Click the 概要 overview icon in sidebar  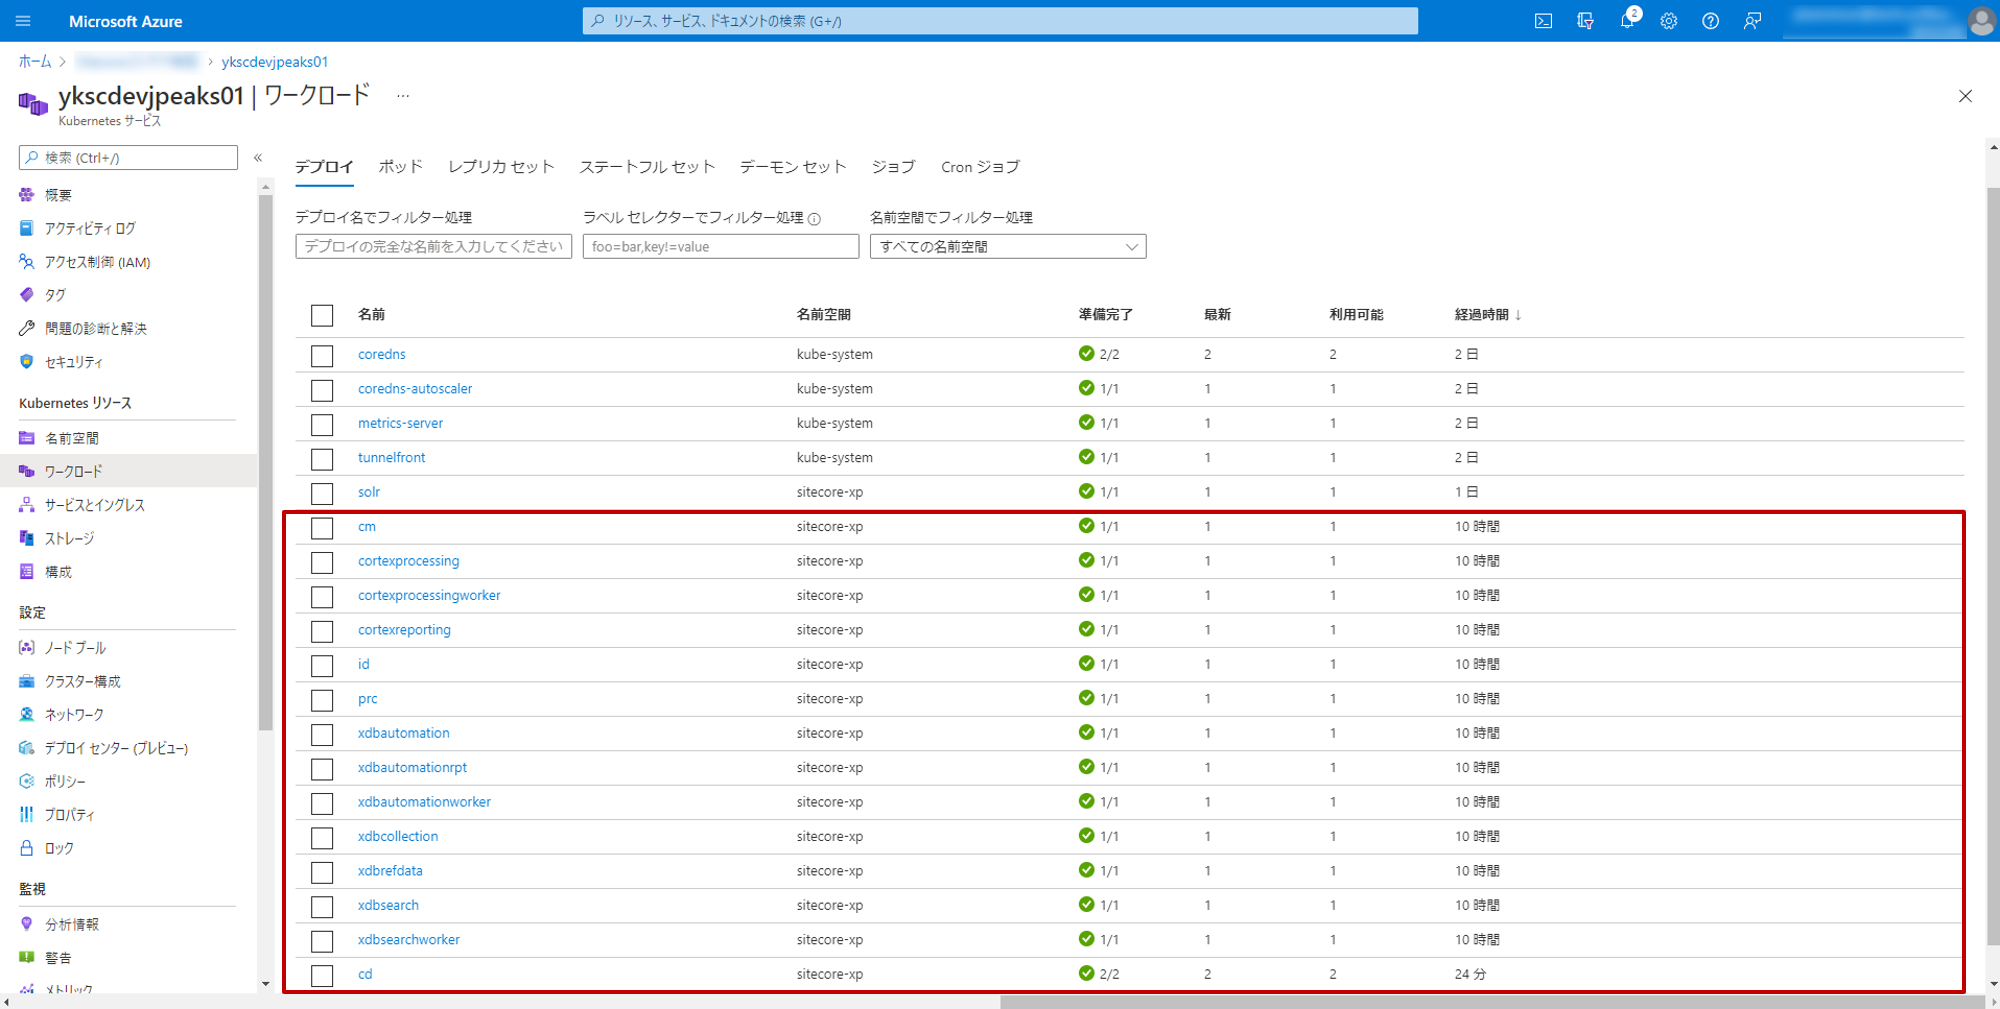click(27, 195)
